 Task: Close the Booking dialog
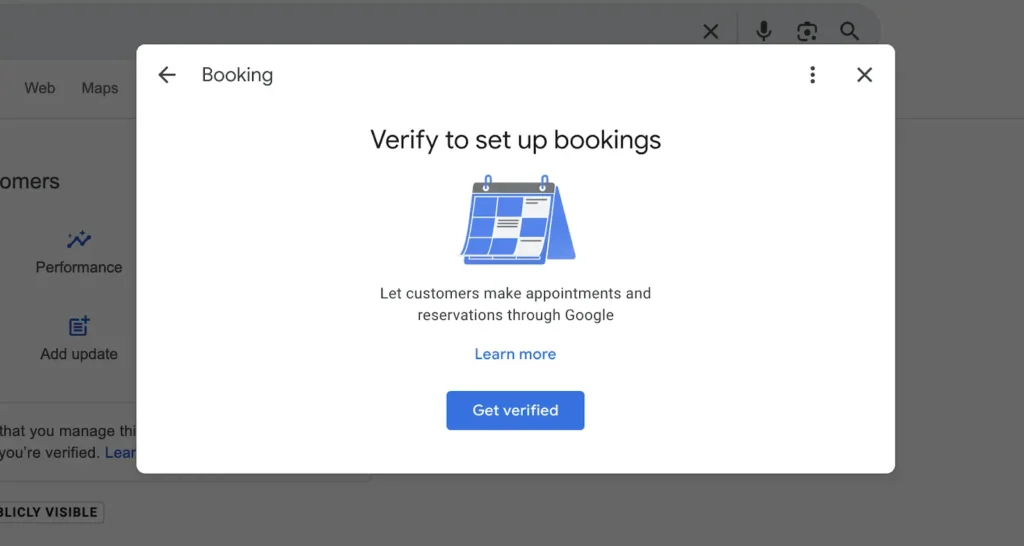pos(865,75)
